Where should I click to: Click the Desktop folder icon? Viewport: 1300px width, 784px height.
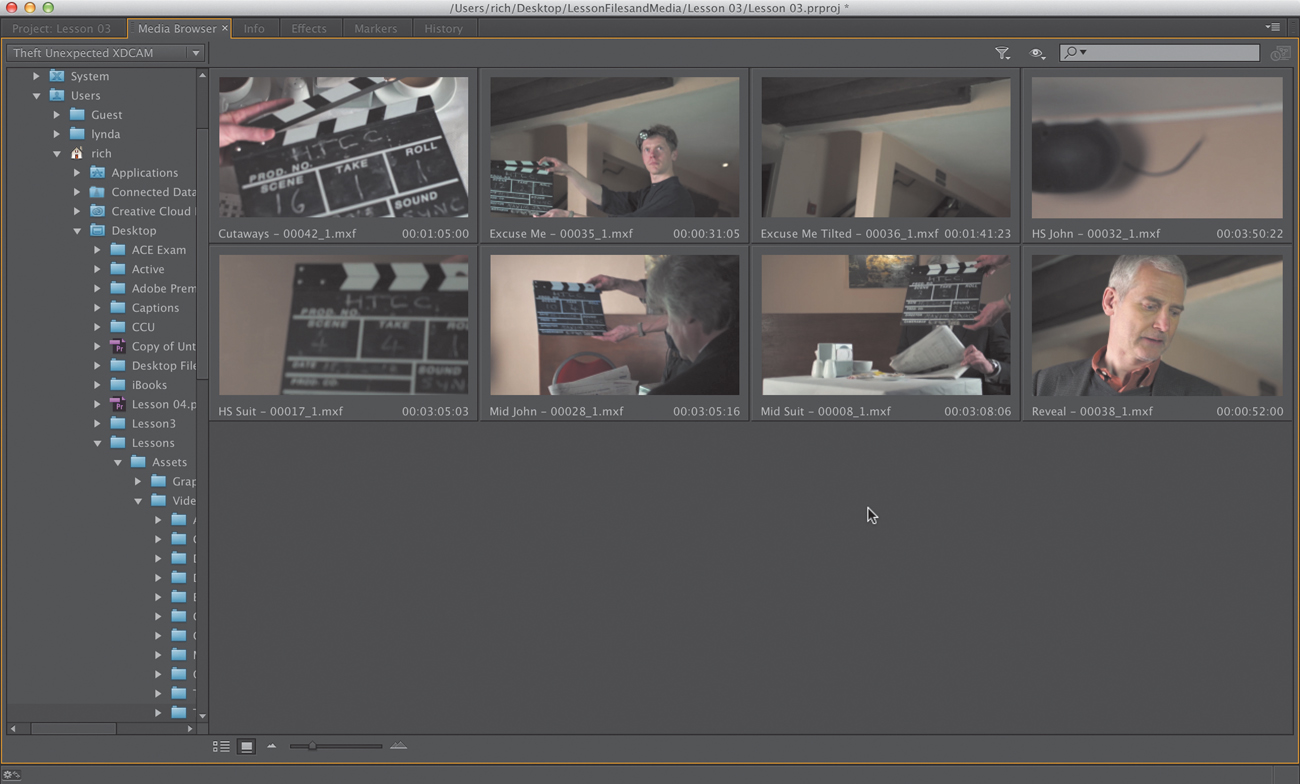pyautogui.click(x=97, y=230)
